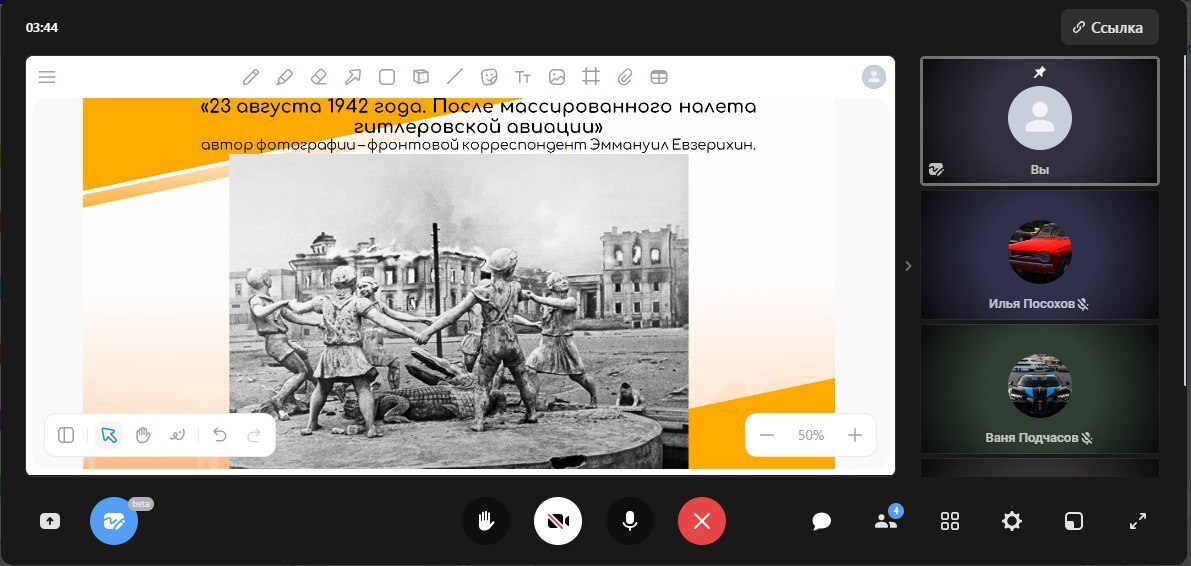Select your own video tile labeled Вы
This screenshot has height=566, width=1191.
[1040, 122]
